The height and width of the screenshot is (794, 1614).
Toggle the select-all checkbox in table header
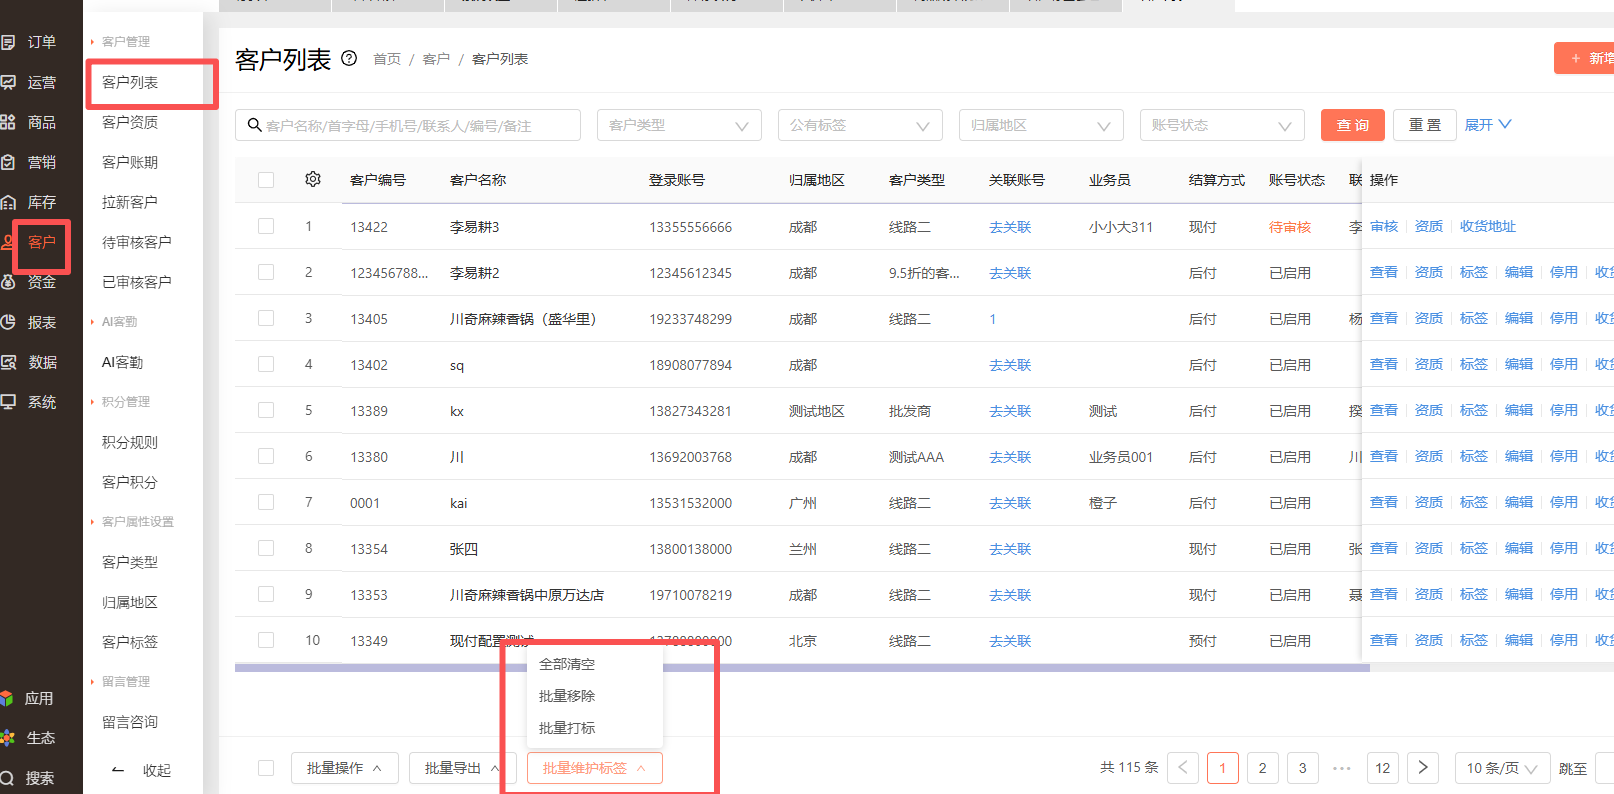266,180
